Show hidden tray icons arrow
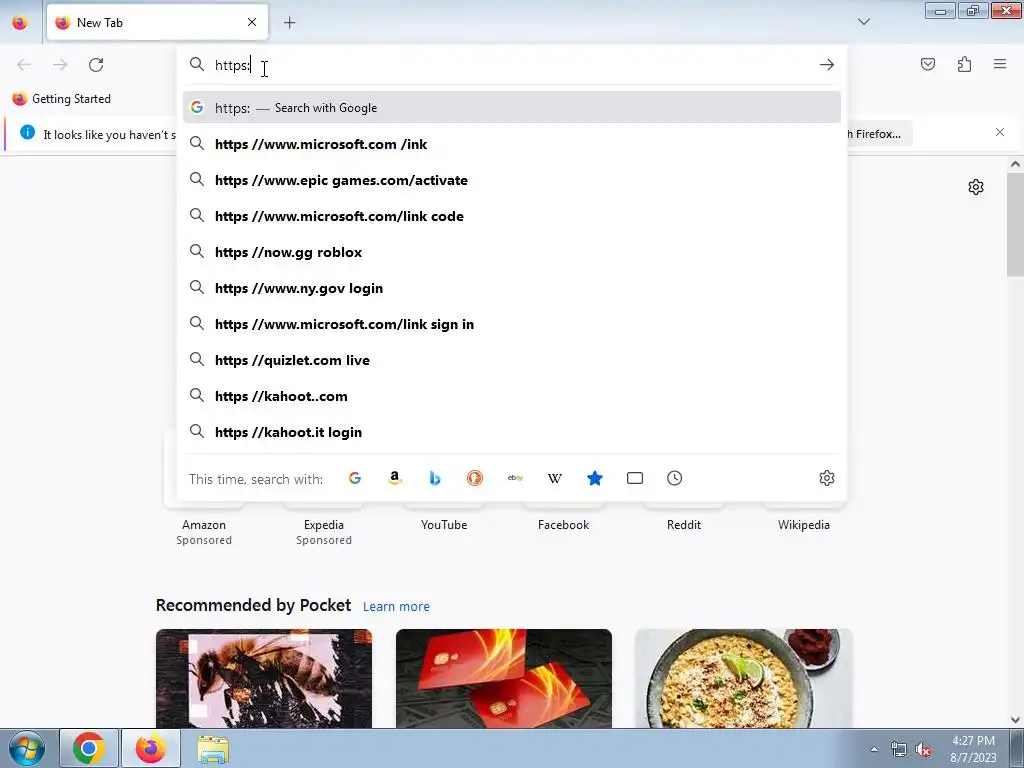Viewport: 1024px width, 768px height. point(874,749)
